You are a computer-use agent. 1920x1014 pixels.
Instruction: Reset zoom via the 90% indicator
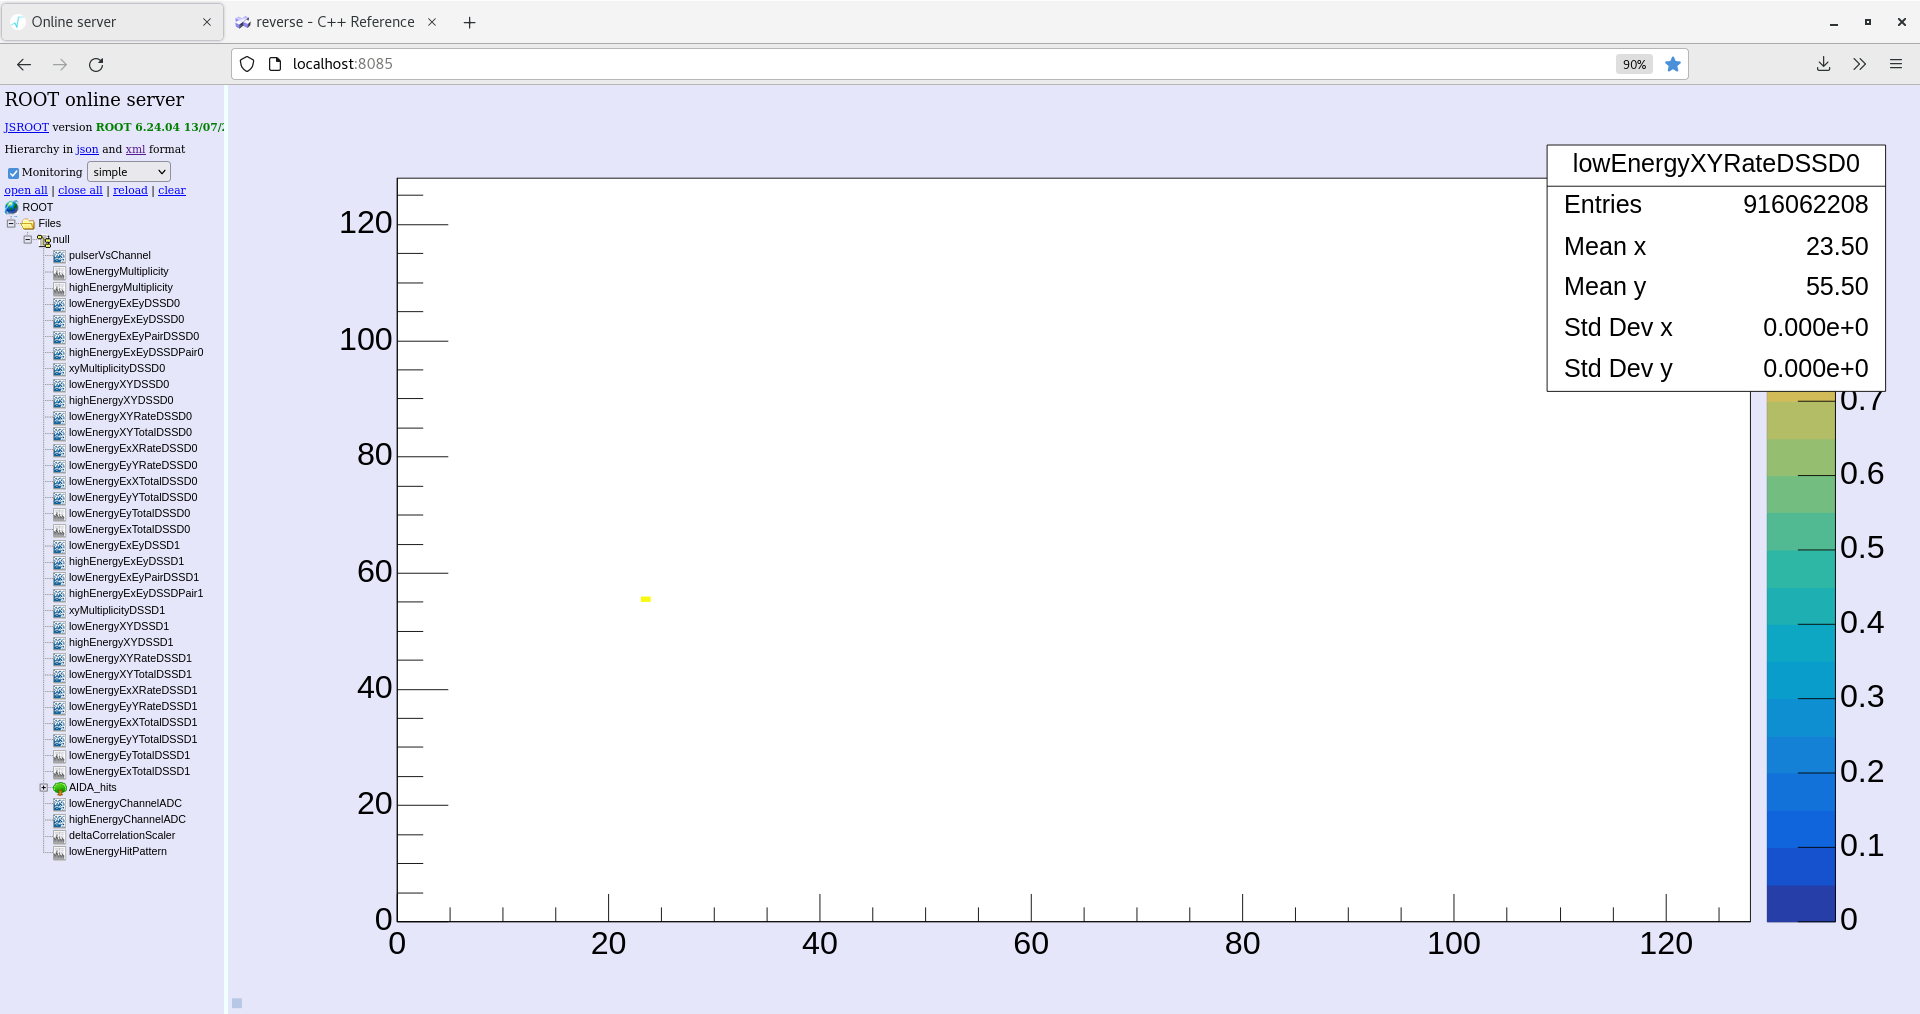coord(1634,64)
